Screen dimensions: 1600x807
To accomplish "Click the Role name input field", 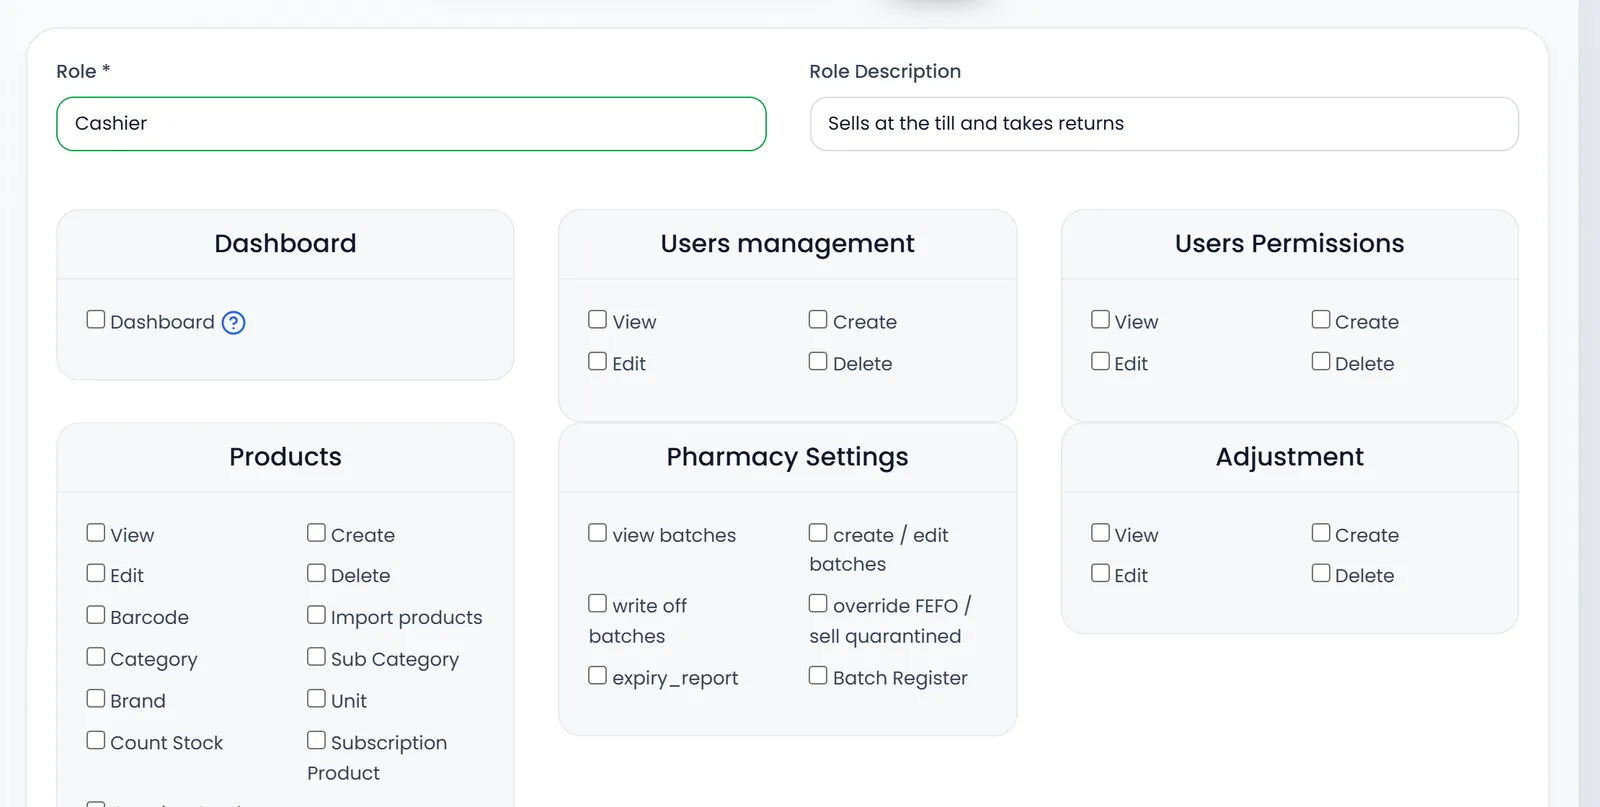I will 411,124.
